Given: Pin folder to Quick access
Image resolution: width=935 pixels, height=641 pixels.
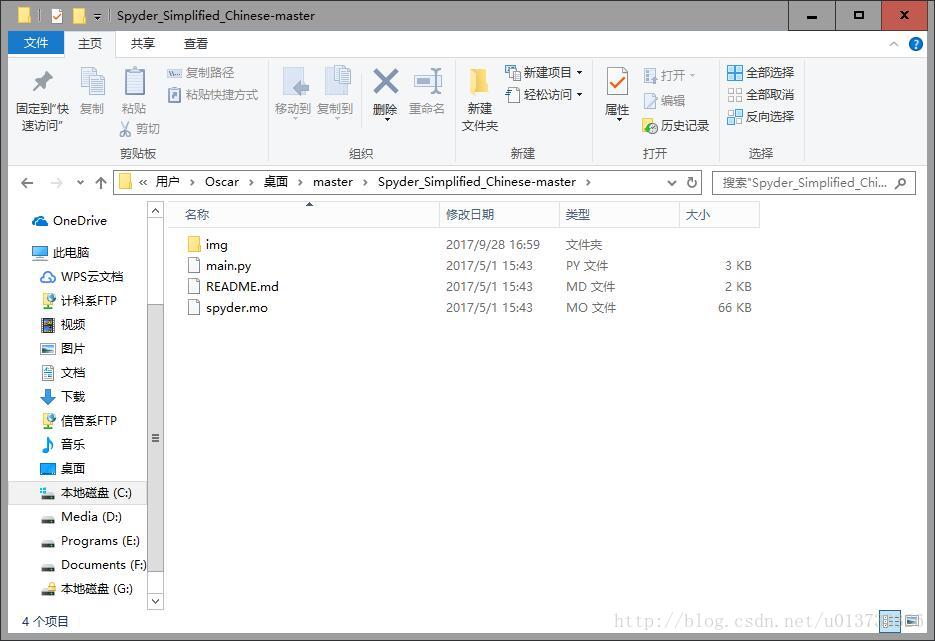Looking at the screenshot, I should [x=42, y=99].
